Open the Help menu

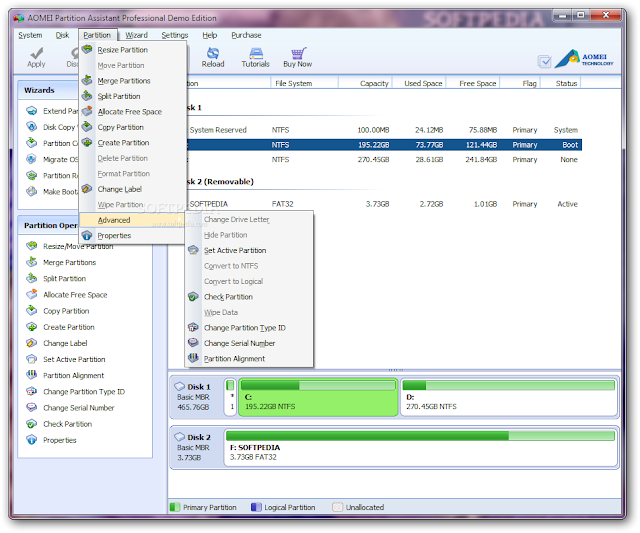210,35
